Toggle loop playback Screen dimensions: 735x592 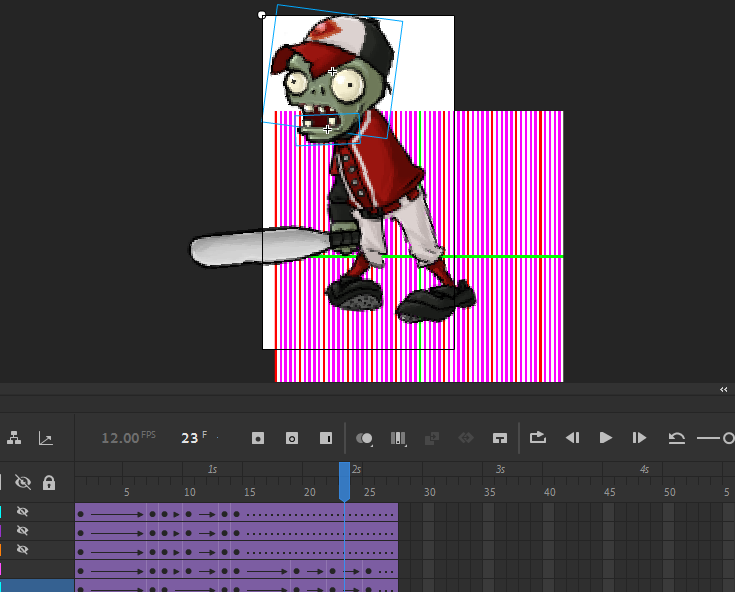[x=538, y=438]
